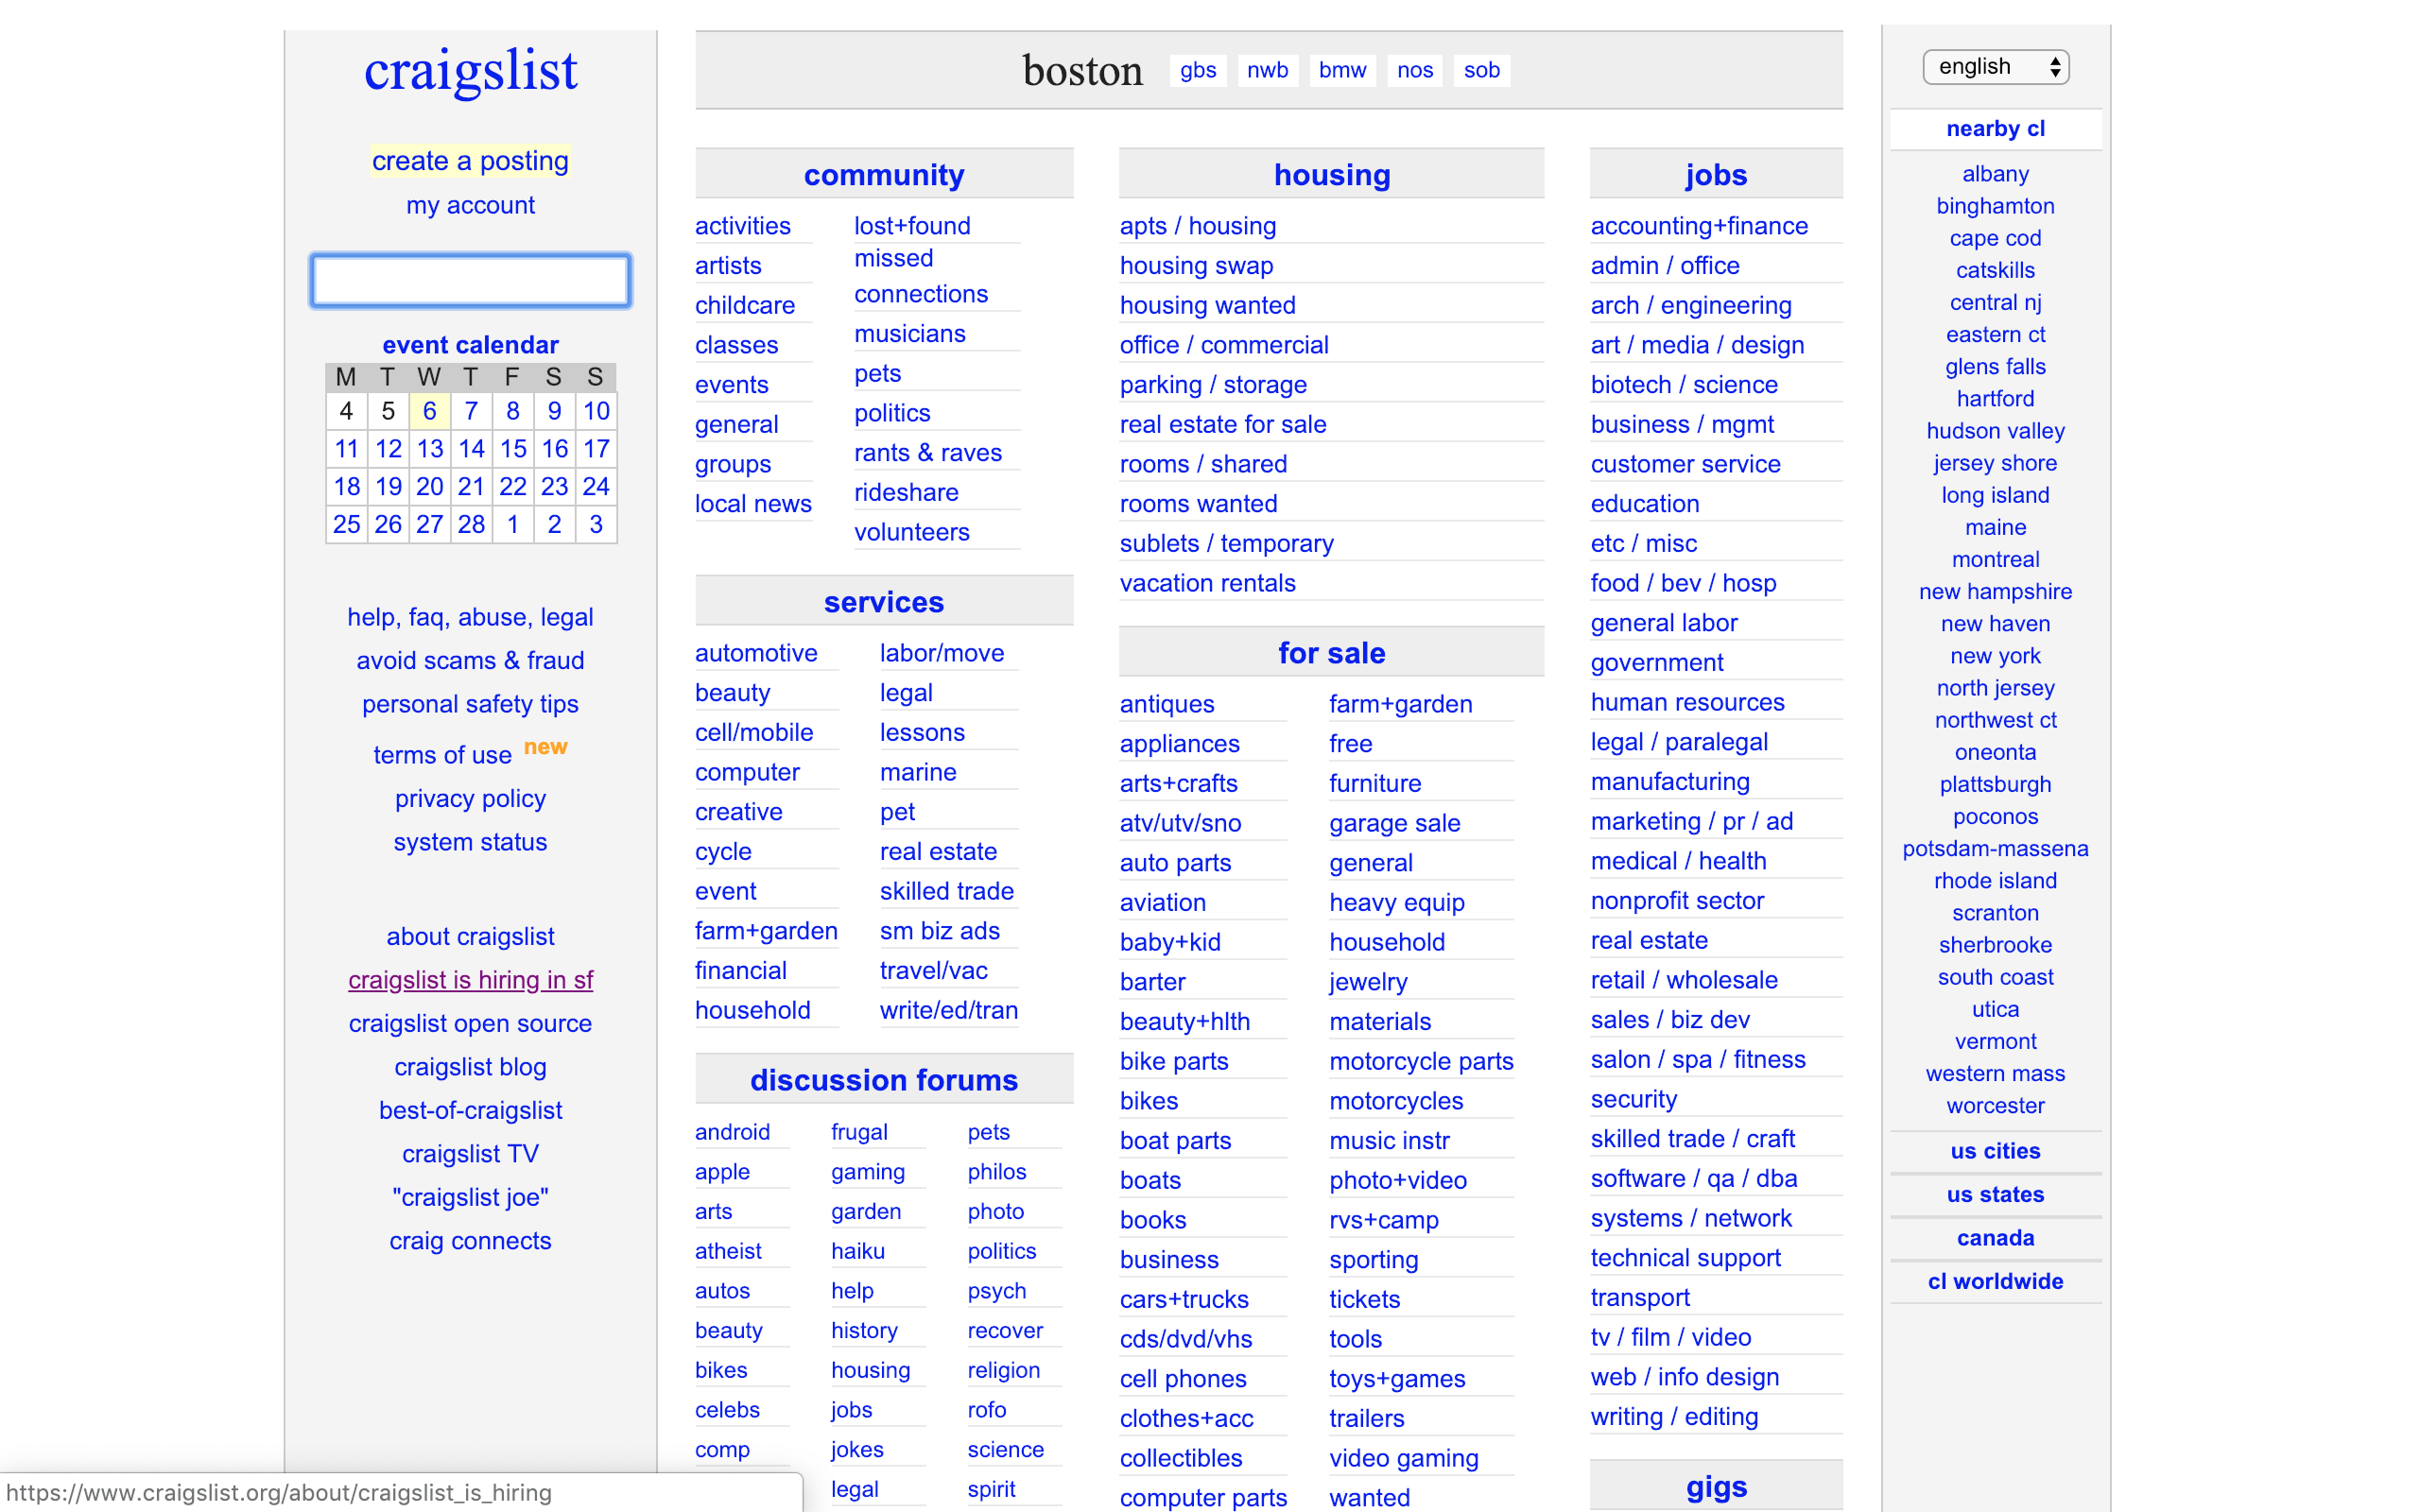Image resolution: width=2420 pixels, height=1512 pixels.
Task: Select the nwb area tab
Action: (1267, 70)
